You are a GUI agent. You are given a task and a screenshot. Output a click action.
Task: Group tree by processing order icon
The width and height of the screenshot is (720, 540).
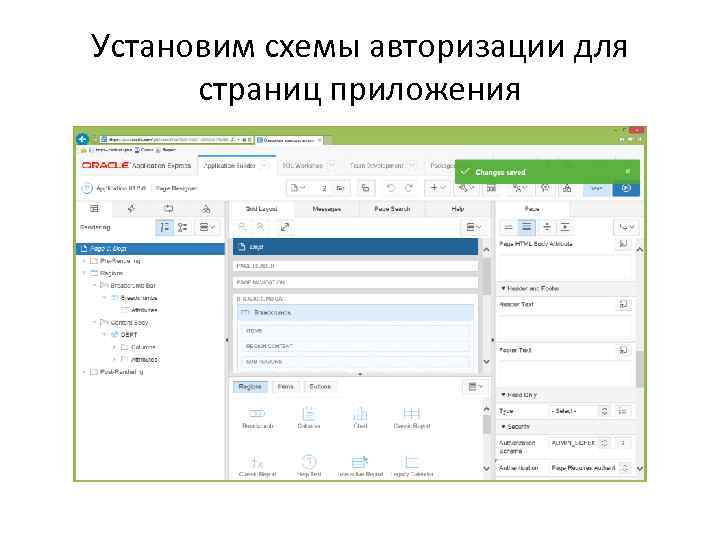tap(164, 227)
